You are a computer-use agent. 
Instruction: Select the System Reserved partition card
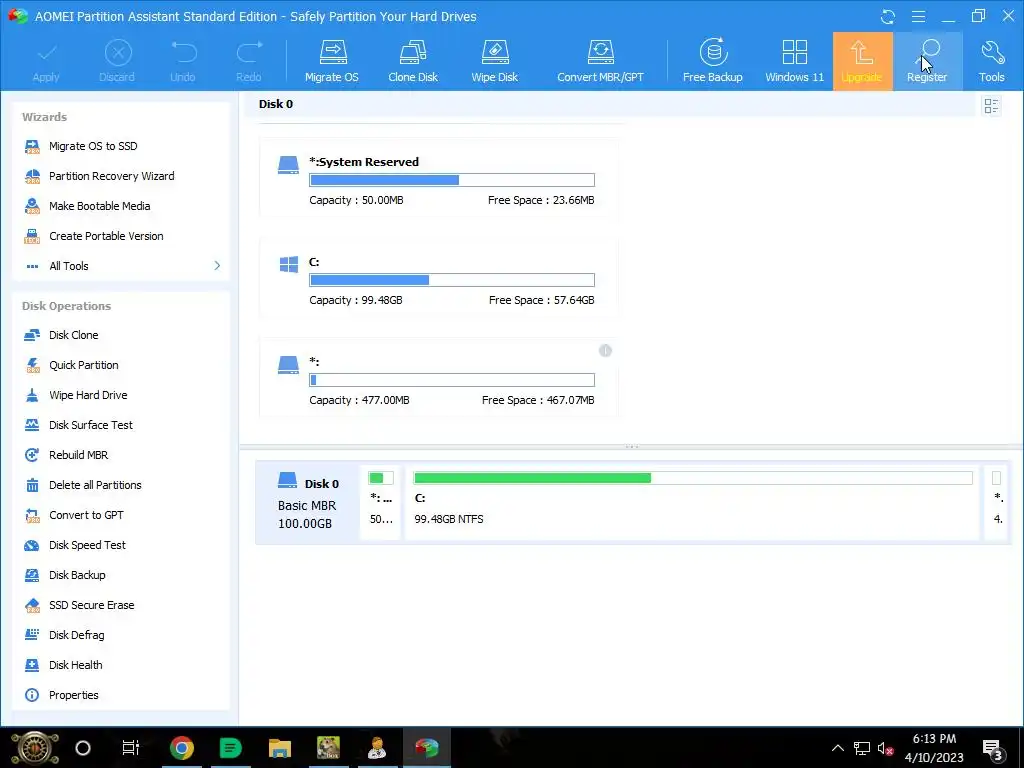438,178
